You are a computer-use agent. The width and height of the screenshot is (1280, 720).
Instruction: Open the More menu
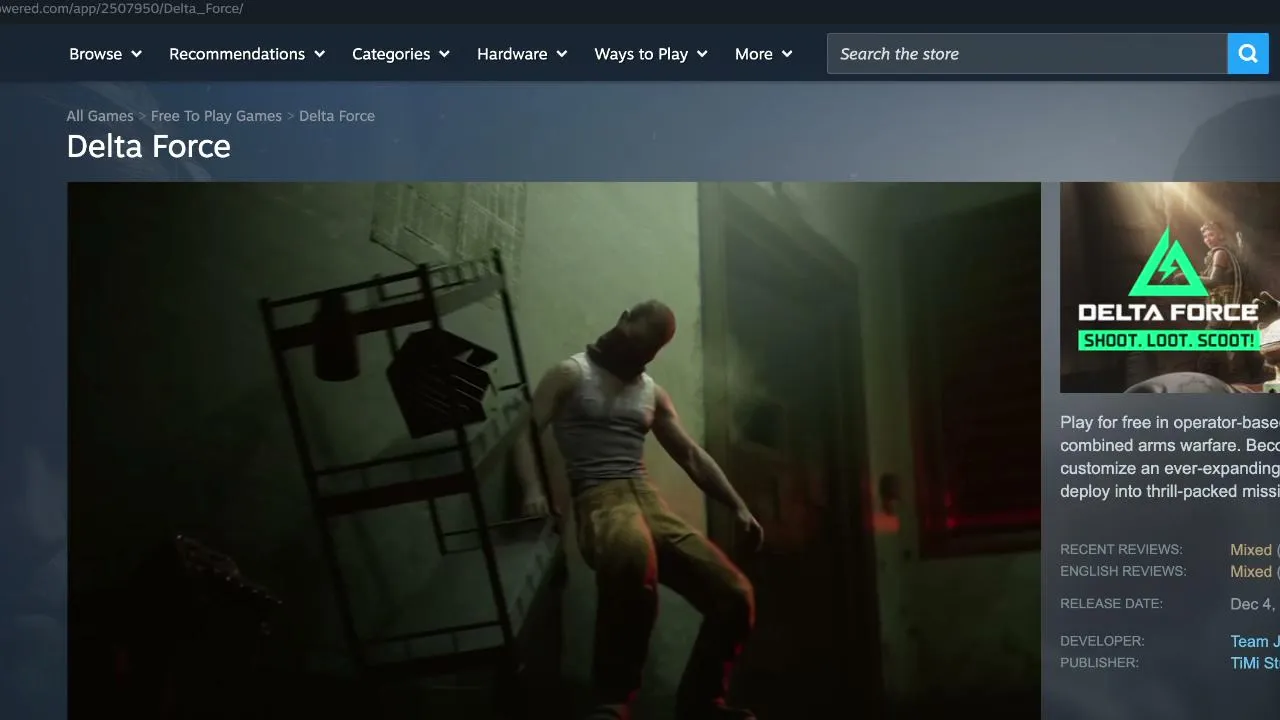coord(764,54)
